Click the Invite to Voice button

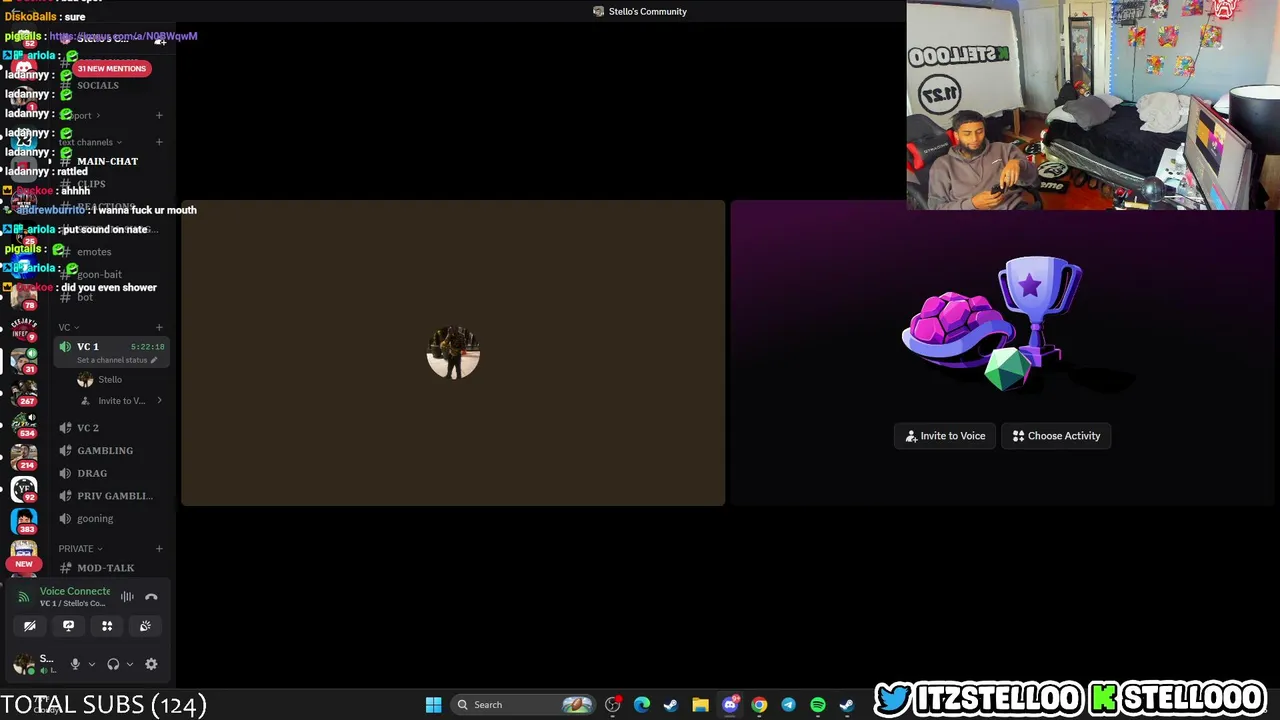pyautogui.click(x=945, y=436)
